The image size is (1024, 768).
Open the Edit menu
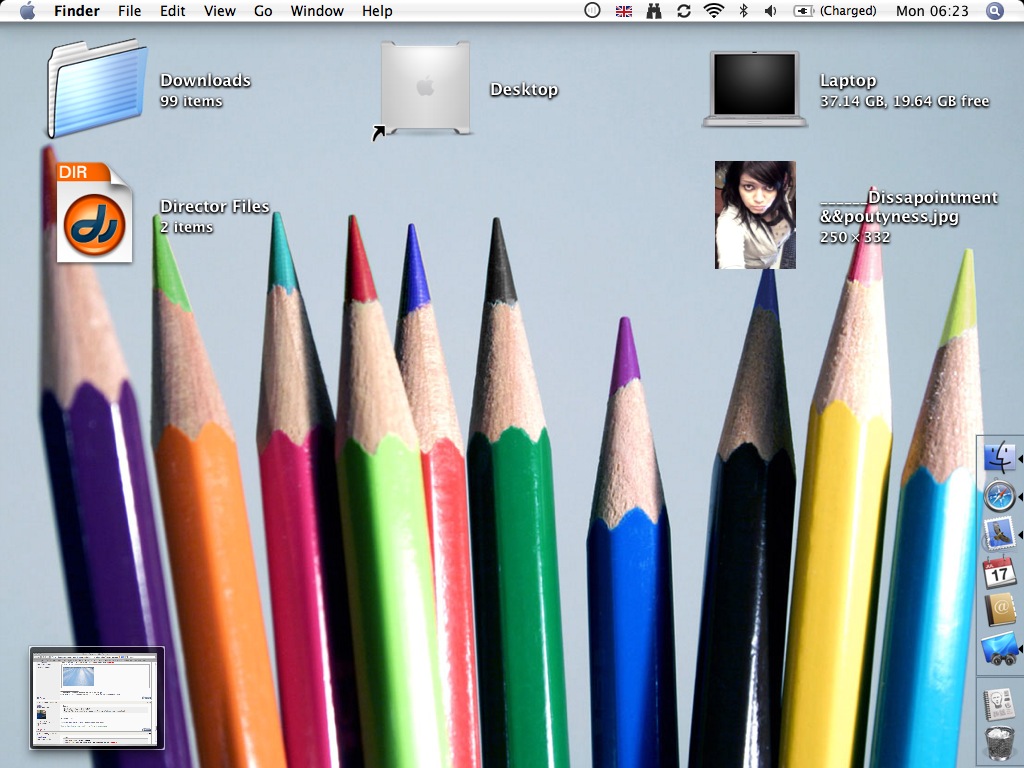tap(172, 11)
